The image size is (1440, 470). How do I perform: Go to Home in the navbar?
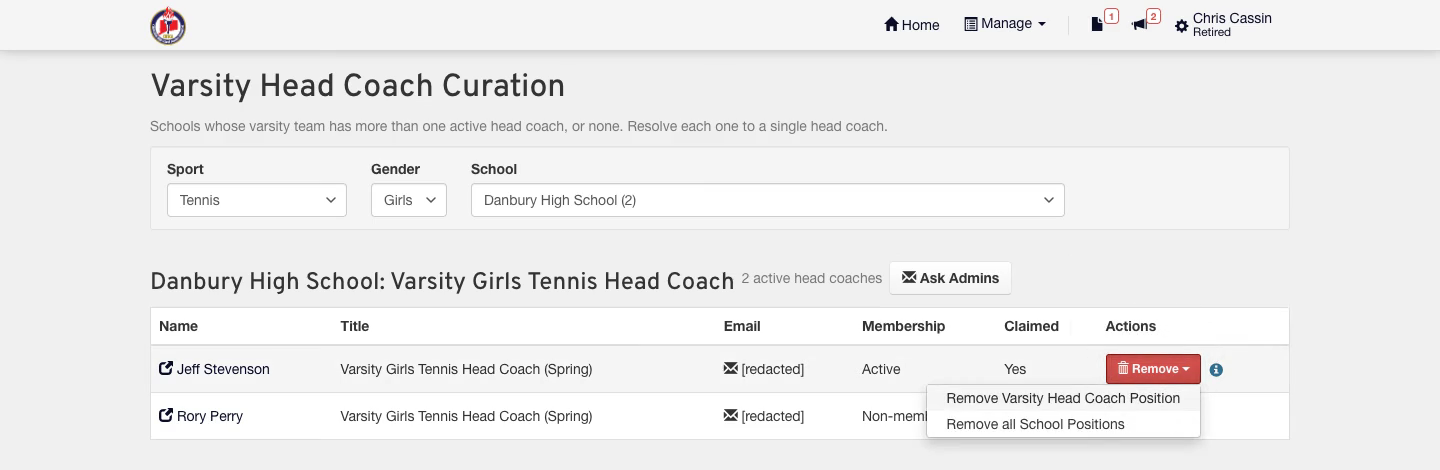pyautogui.click(x=912, y=25)
